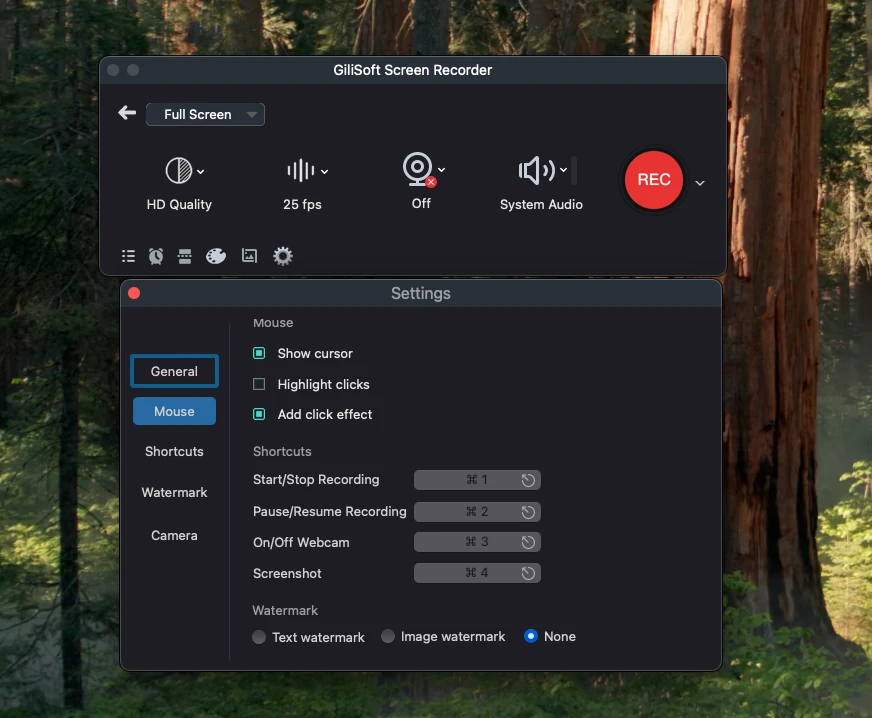
Task: Expand the System Audio chevron
Action: pyautogui.click(x=563, y=170)
